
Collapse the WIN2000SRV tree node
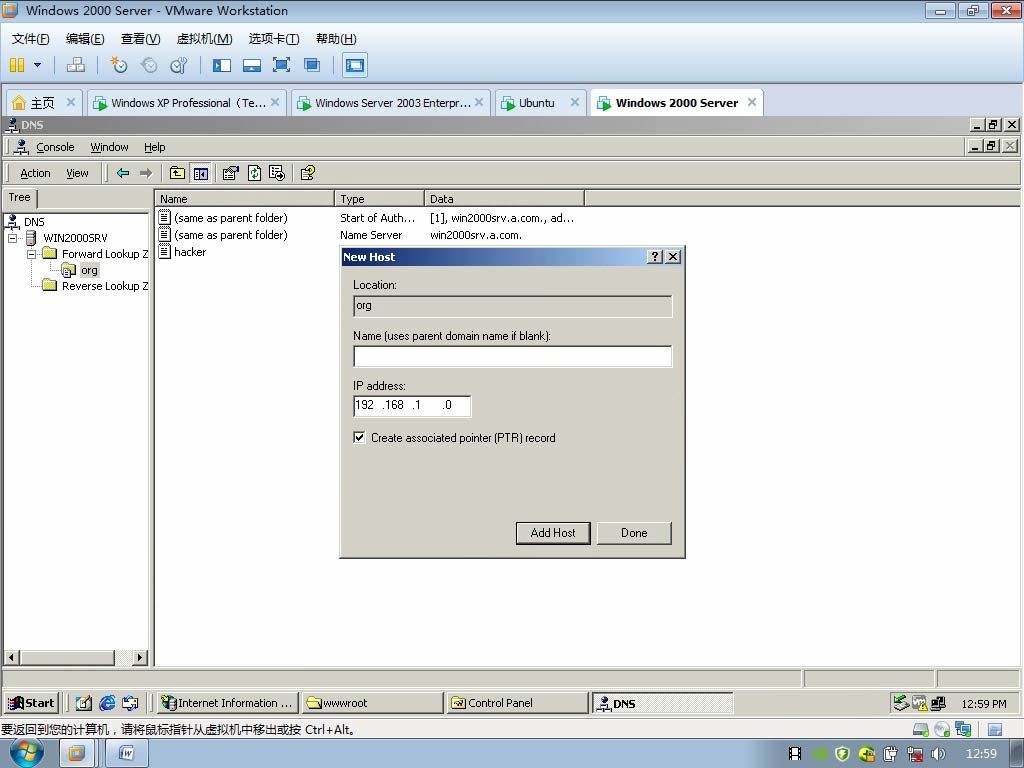[x=12, y=238]
